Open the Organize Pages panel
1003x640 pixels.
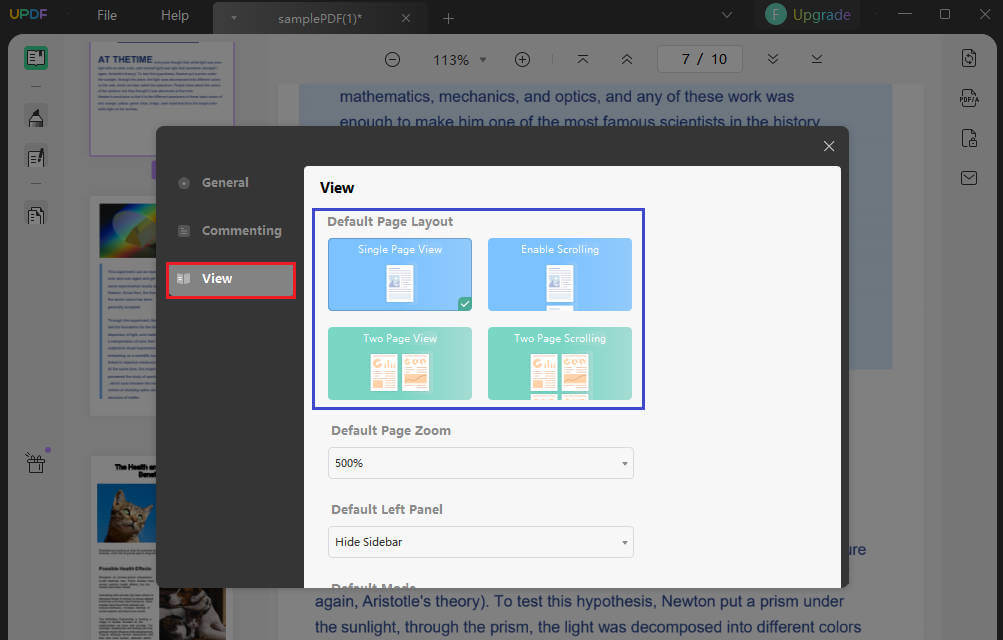point(36,213)
